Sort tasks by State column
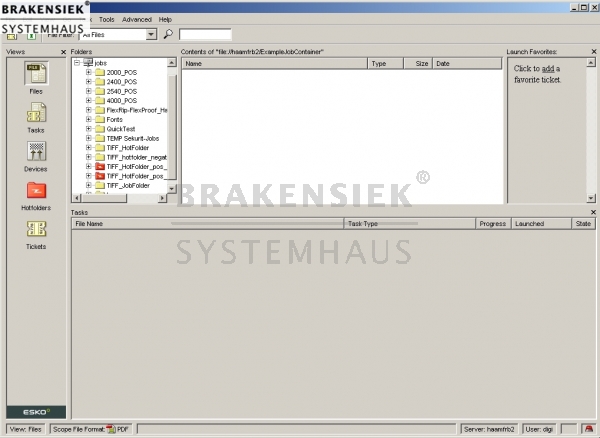 [x=584, y=224]
